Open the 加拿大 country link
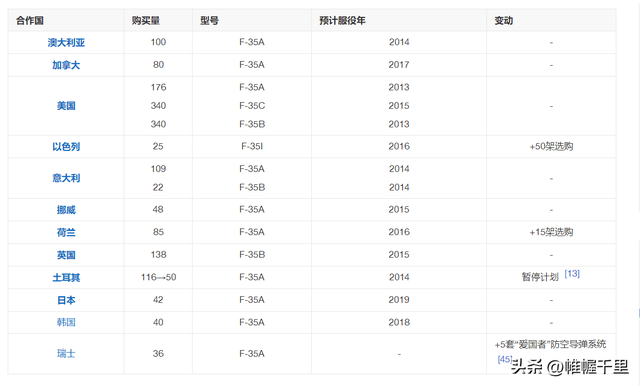This screenshot has height=386, width=640. 66,65
